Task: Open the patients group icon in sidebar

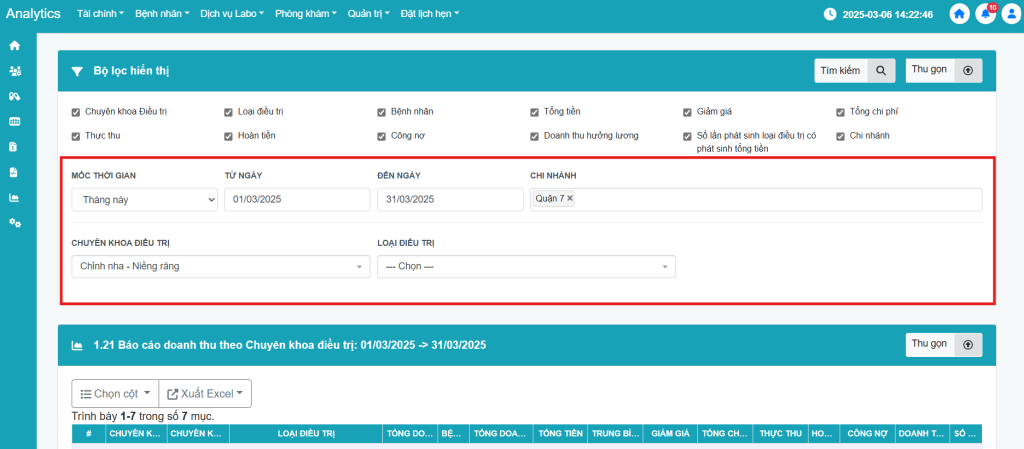Action: [x=14, y=71]
